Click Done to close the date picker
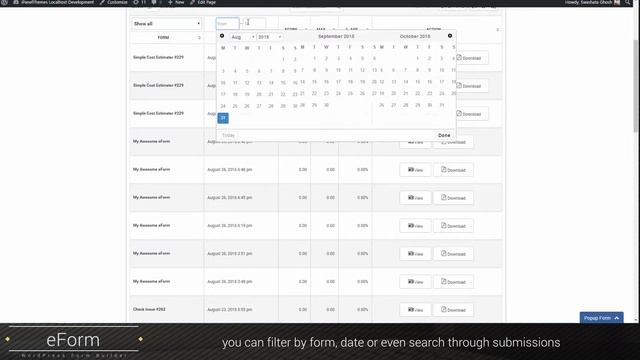 coord(444,135)
